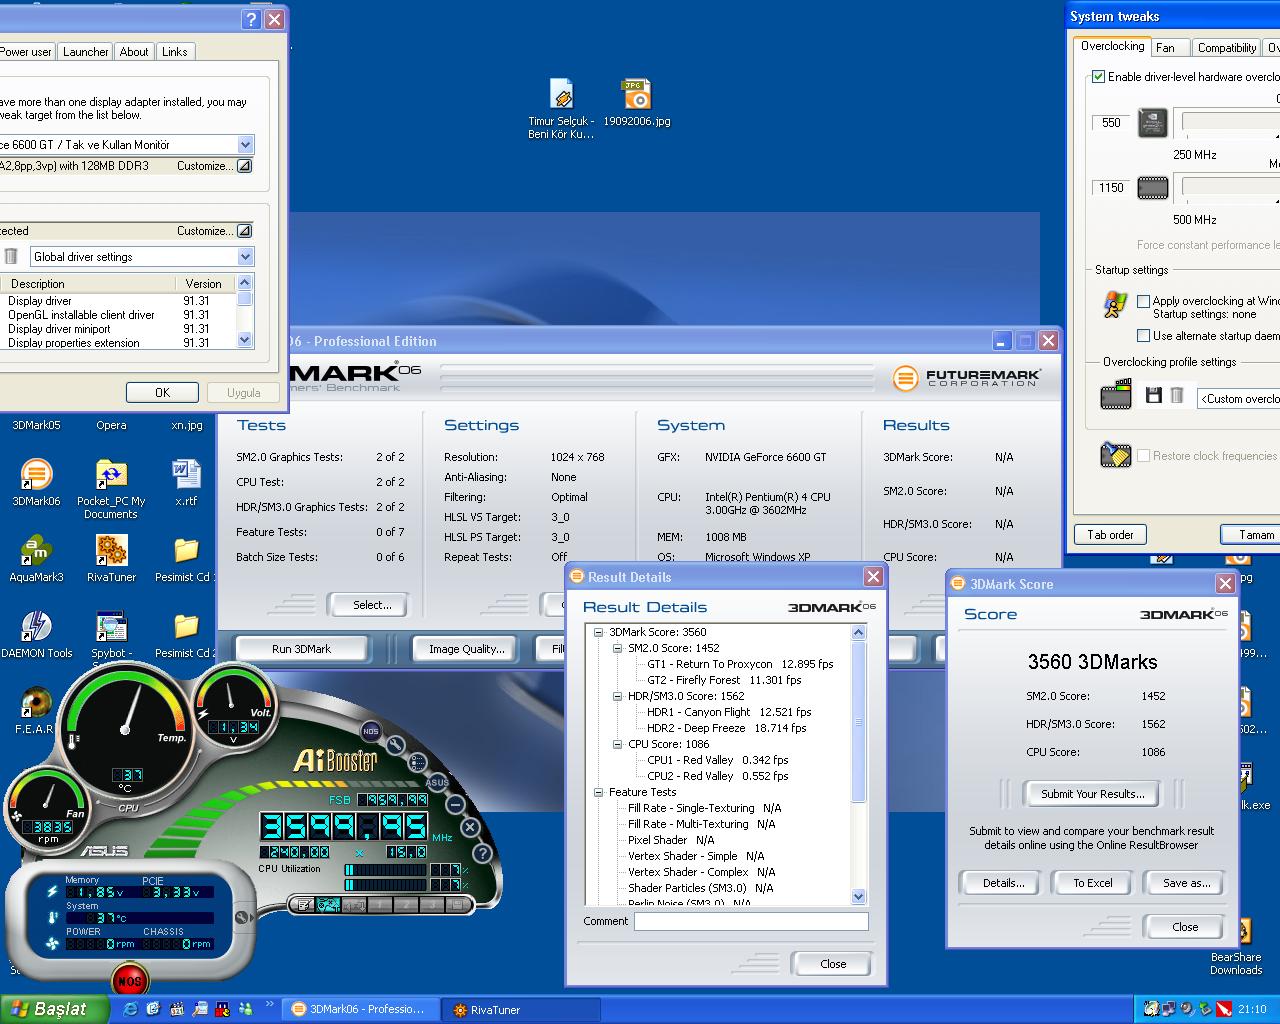Open the display adapter target dropdown
This screenshot has height=1024, width=1280.
pos(245,145)
